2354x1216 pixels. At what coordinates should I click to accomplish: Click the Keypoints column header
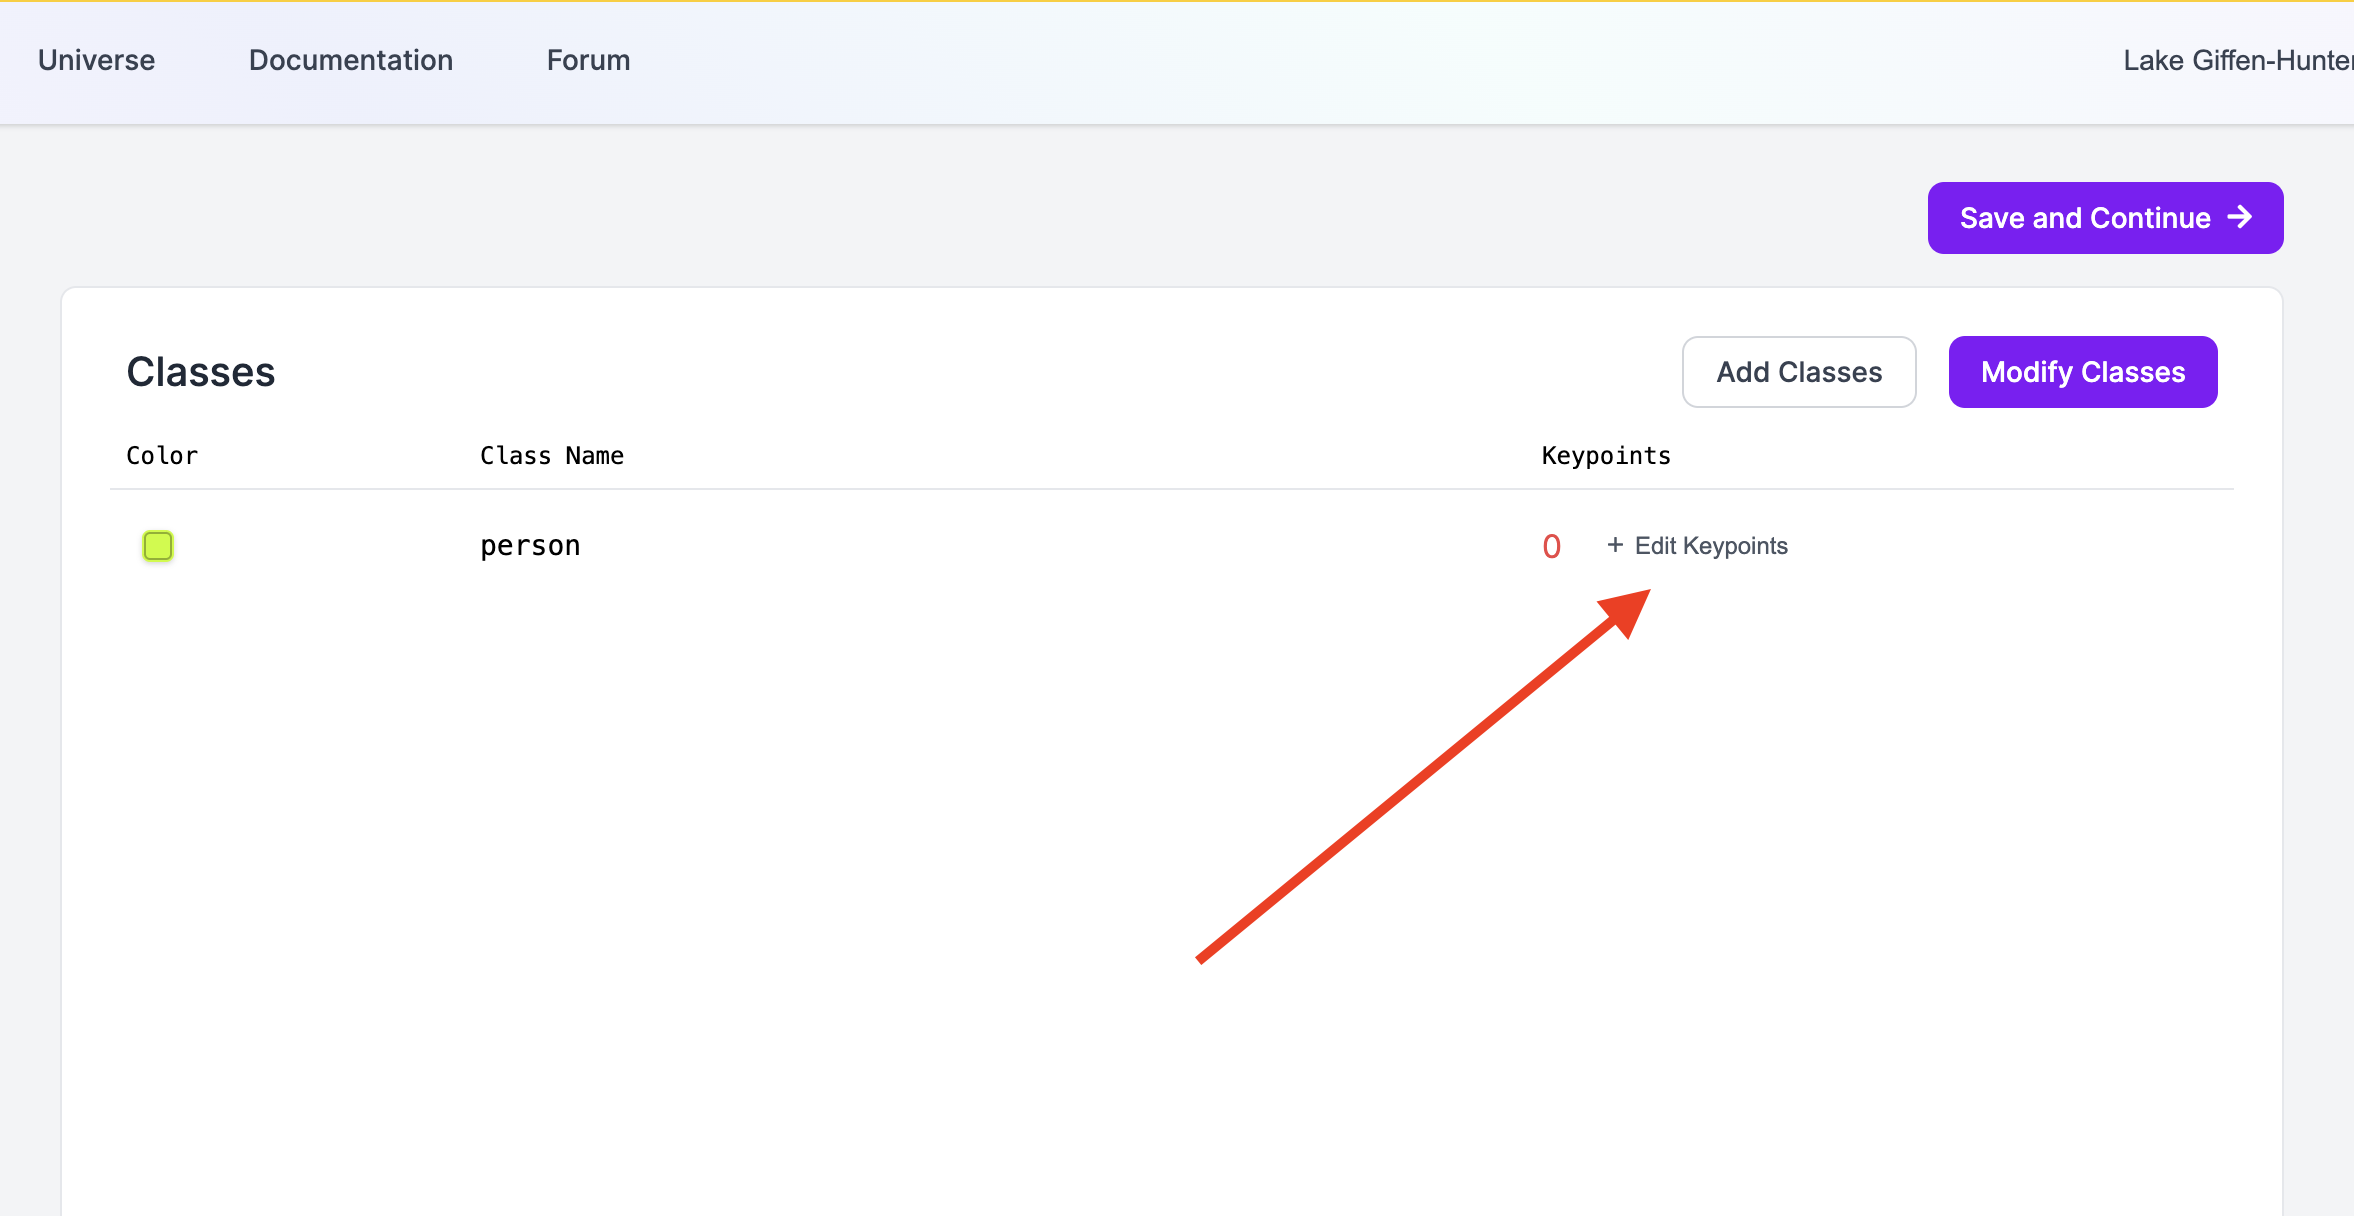(1605, 456)
